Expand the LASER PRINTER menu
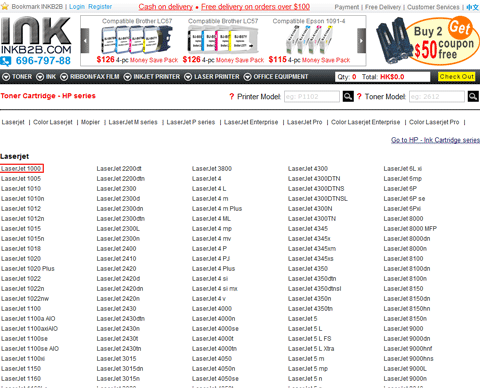The width and height of the screenshot is (480, 388). [x=212, y=77]
